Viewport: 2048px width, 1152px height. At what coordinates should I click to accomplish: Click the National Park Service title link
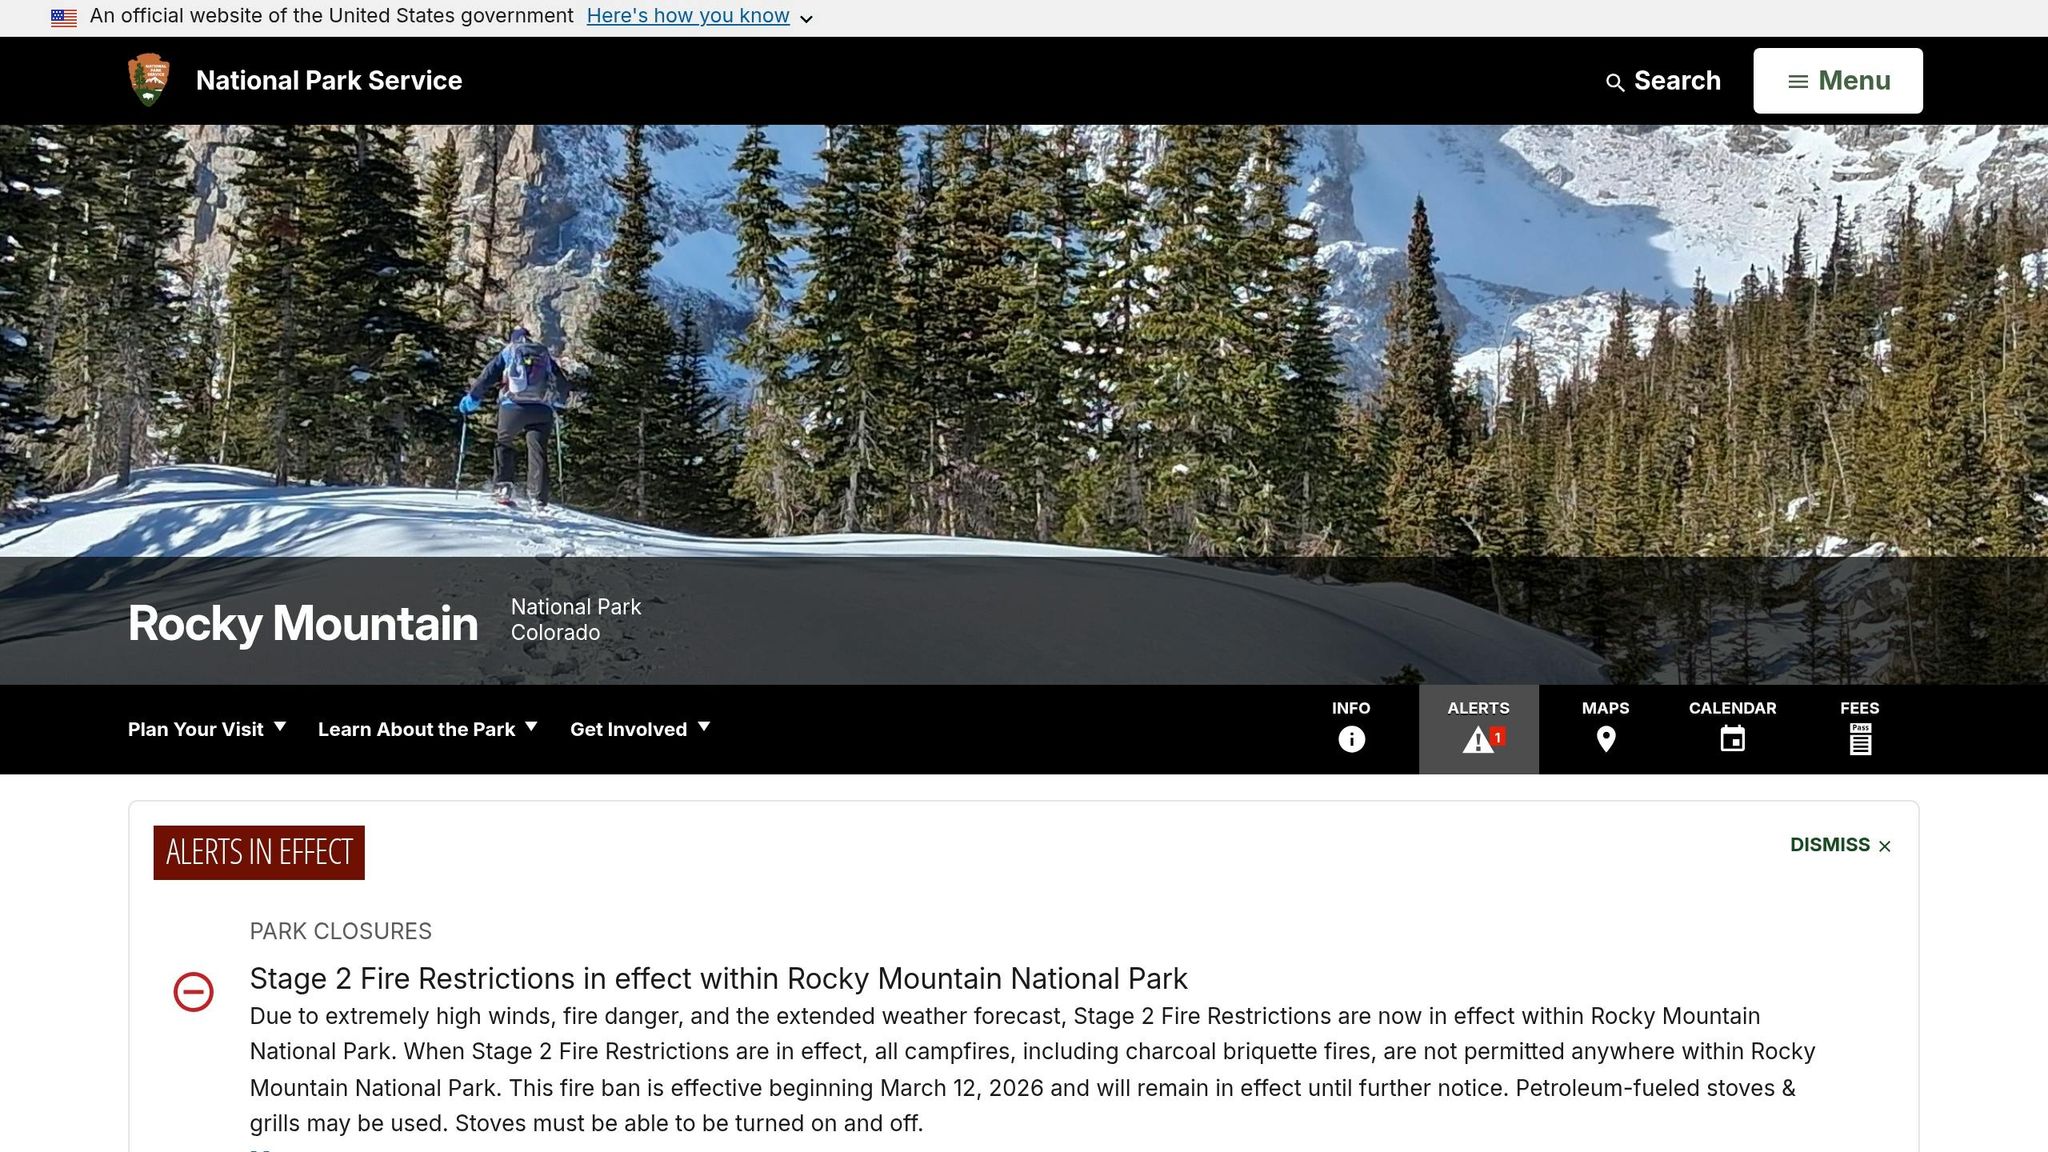pyautogui.click(x=329, y=81)
